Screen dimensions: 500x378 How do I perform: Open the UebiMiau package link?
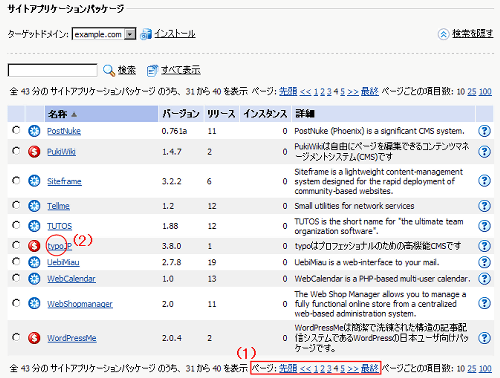(63, 262)
